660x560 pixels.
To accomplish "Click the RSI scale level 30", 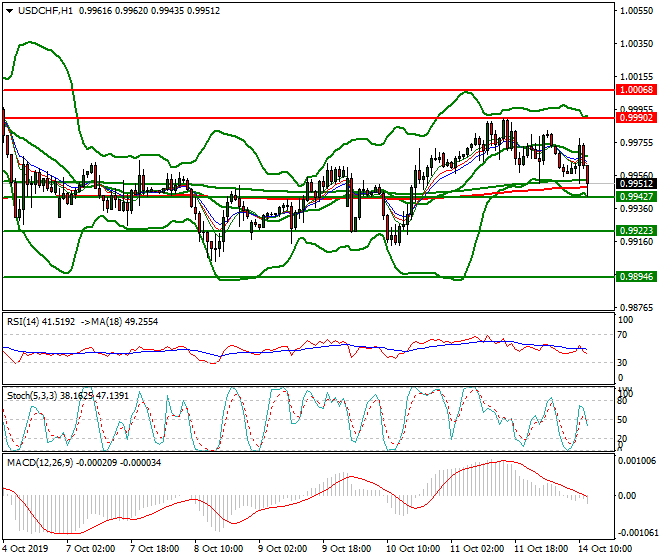I will click(622, 363).
